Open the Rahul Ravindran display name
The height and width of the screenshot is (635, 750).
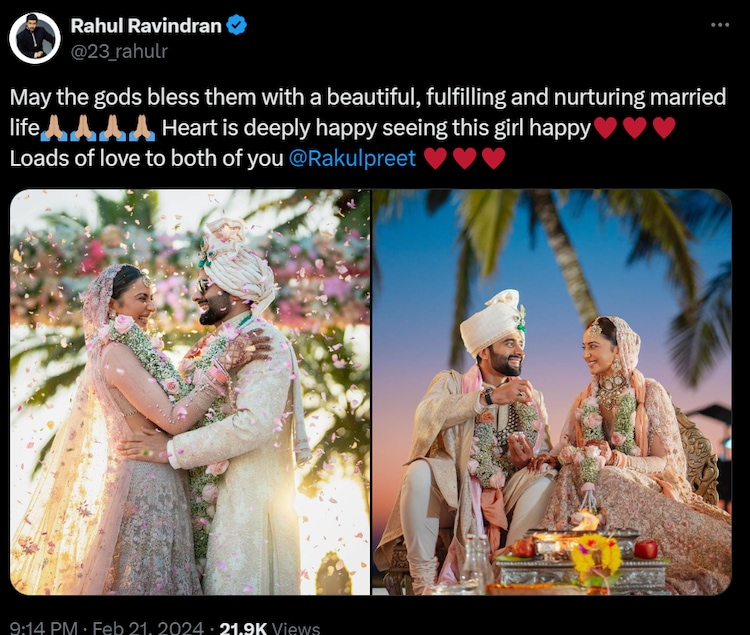(146, 25)
